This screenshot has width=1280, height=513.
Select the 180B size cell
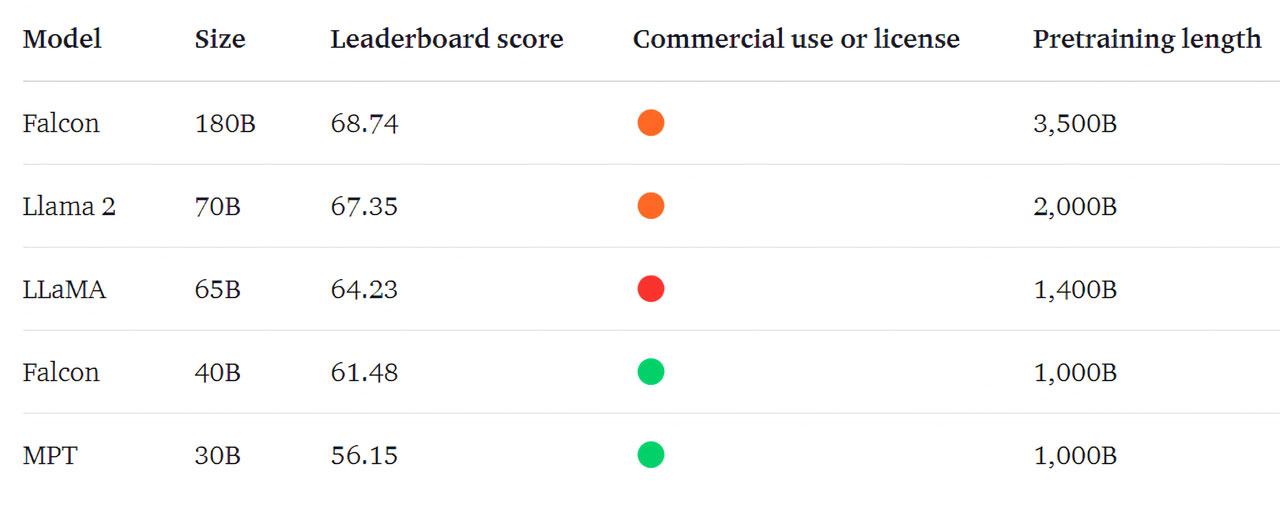[225, 124]
